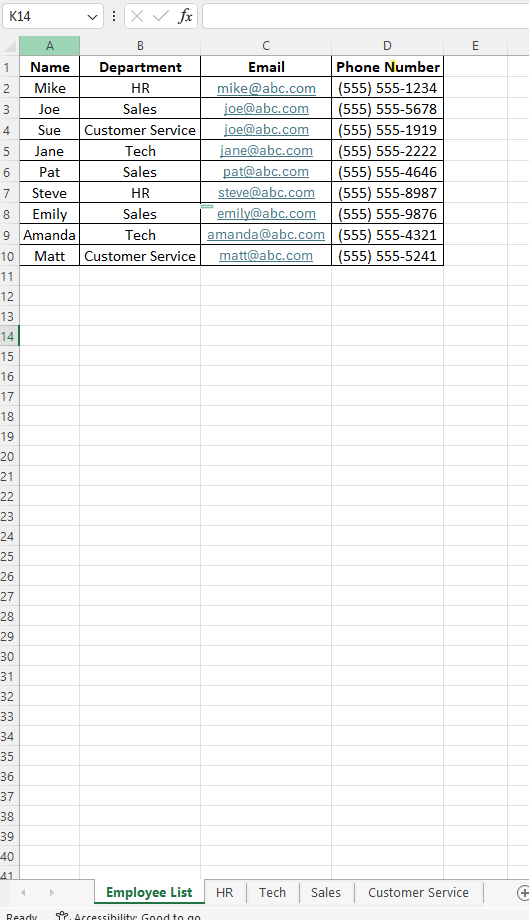Switch to the HR sheet tab
The height and width of the screenshot is (920, 529).
pyautogui.click(x=225, y=892)
